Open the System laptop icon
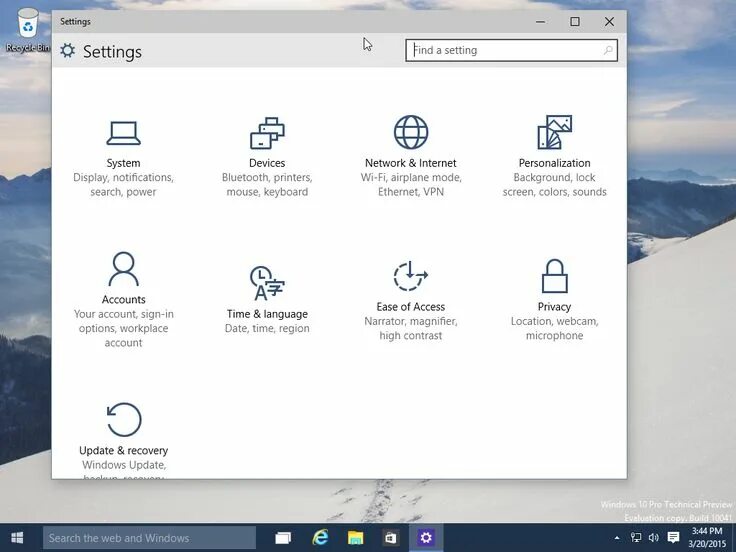This screenshot has width=736, height=552. point(123,133)
